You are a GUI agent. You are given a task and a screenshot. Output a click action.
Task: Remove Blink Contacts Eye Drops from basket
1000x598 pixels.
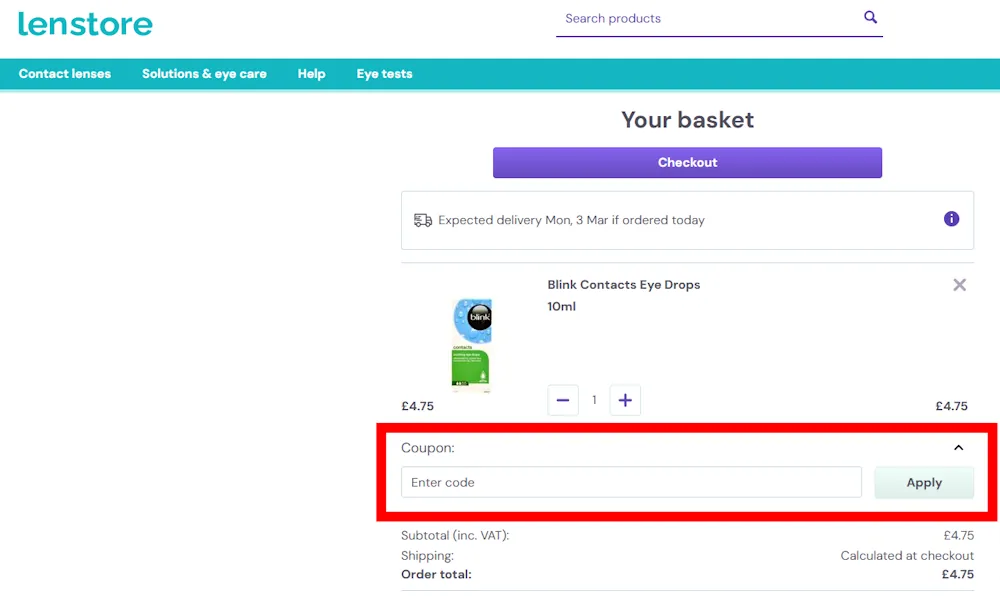[x=959, y=285]
